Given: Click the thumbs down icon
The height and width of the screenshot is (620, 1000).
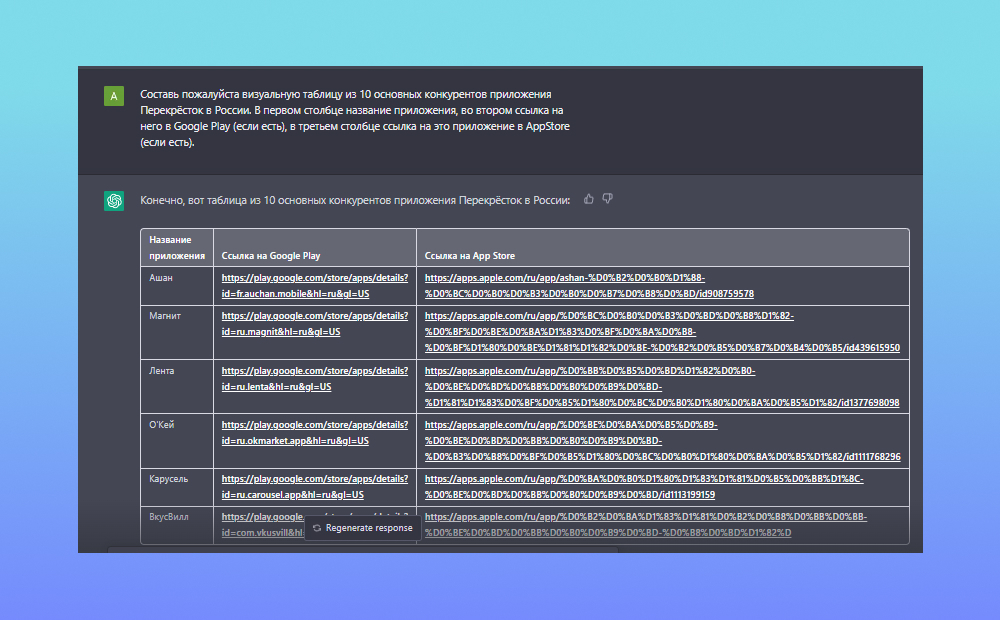Looking at the screenshot, I should coord(608,199).
